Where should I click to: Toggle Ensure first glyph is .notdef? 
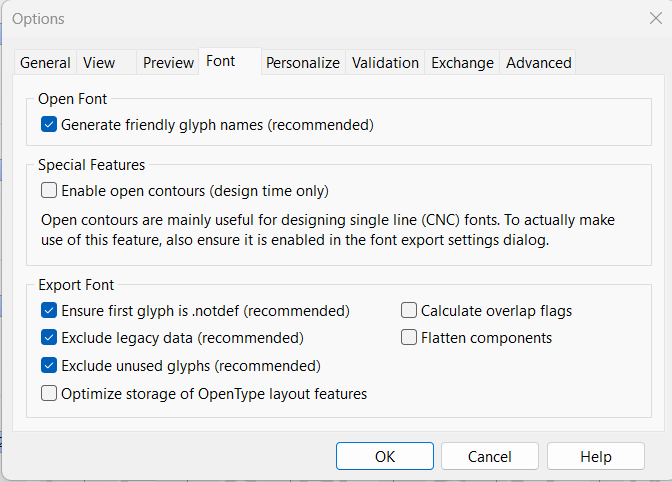[x=49, y=310]
